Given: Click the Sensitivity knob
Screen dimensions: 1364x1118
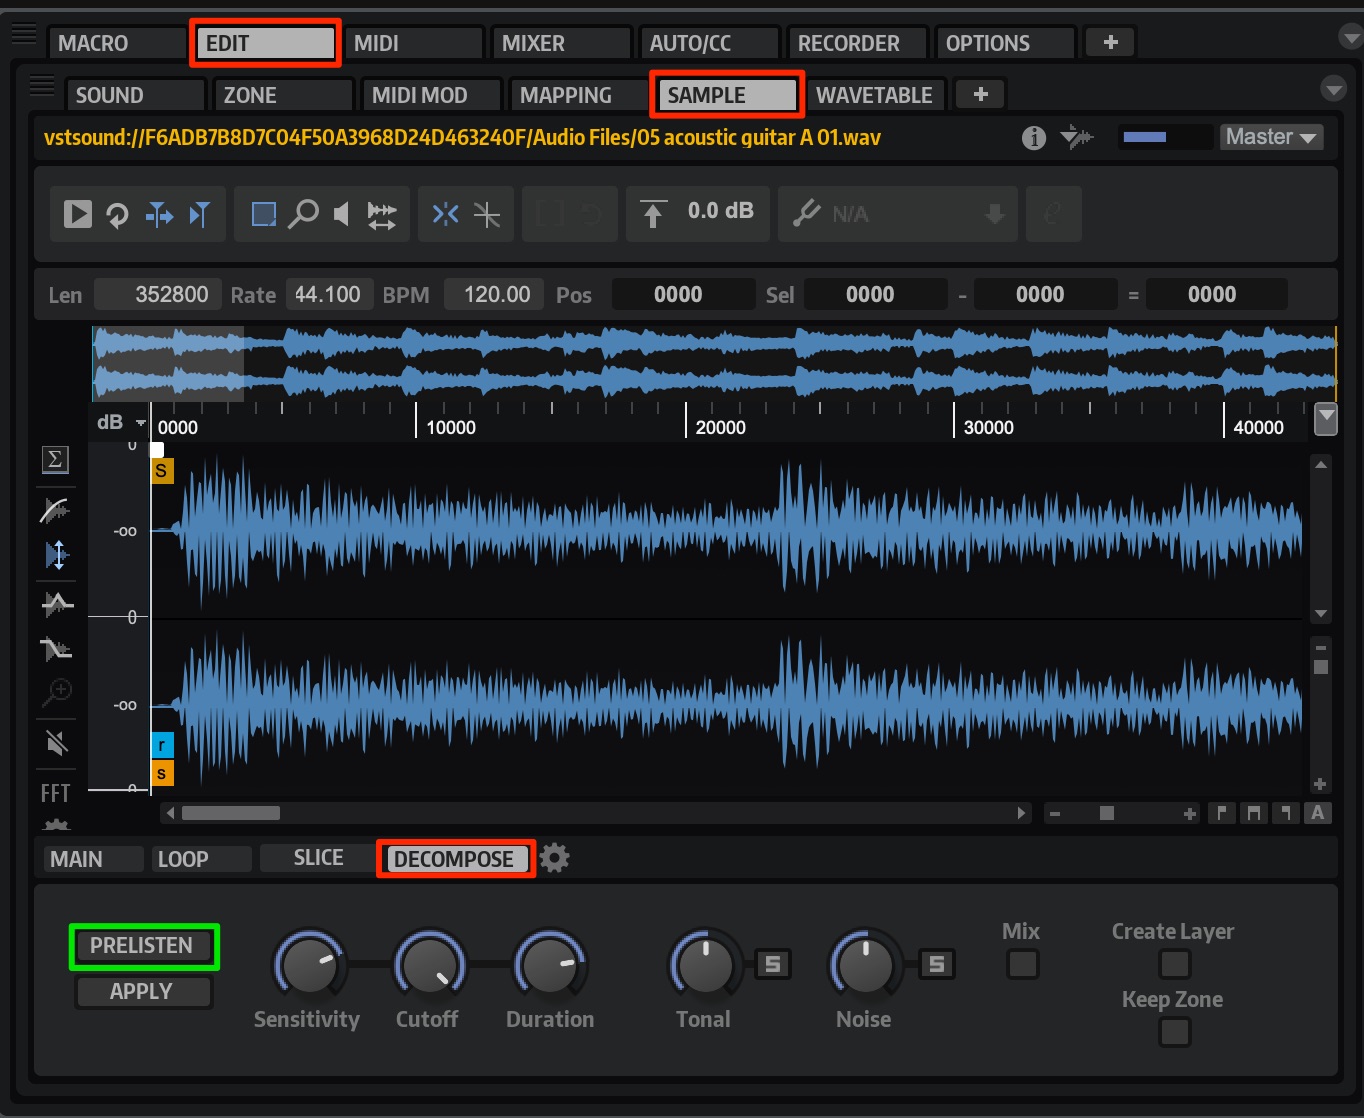Looking at the screenshot, I should tap(309, 966).
